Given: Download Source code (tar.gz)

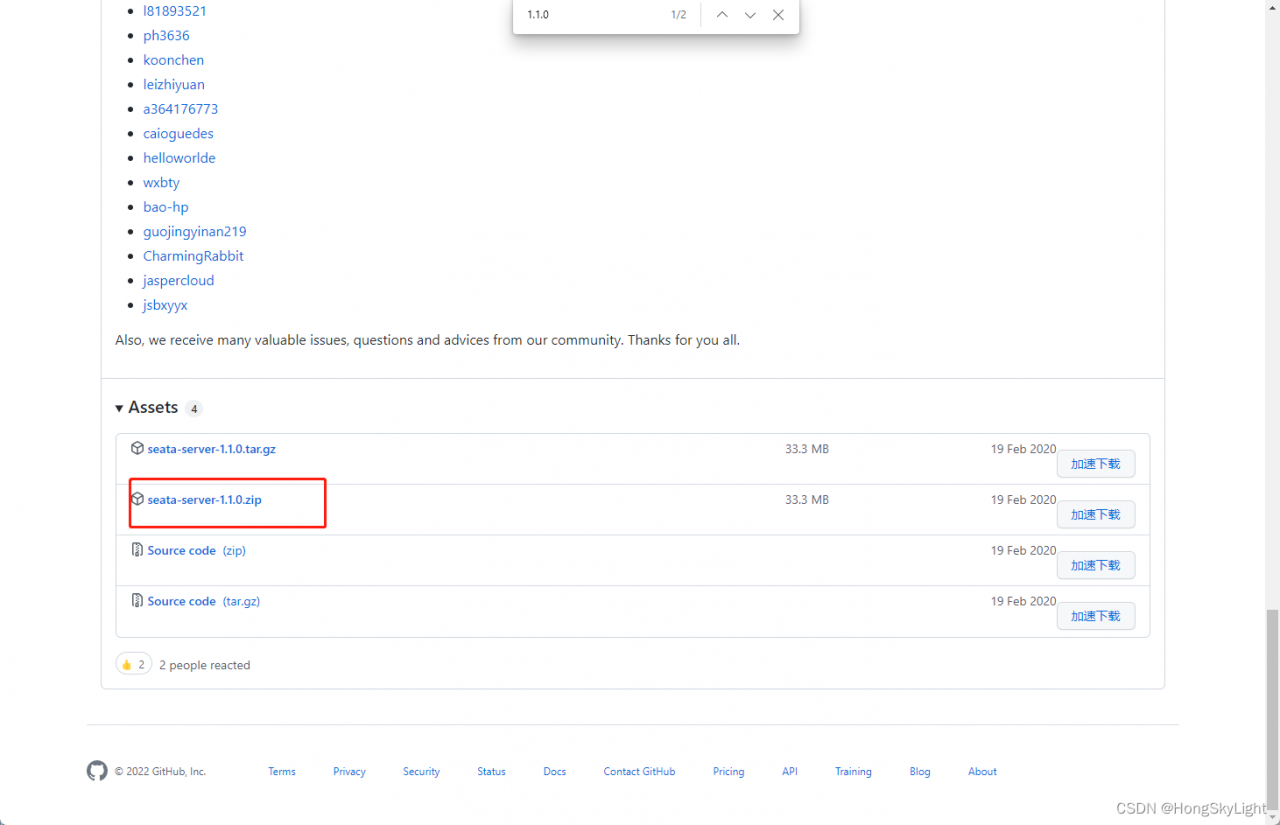Looking at the screenshot, I should (203, 602).
